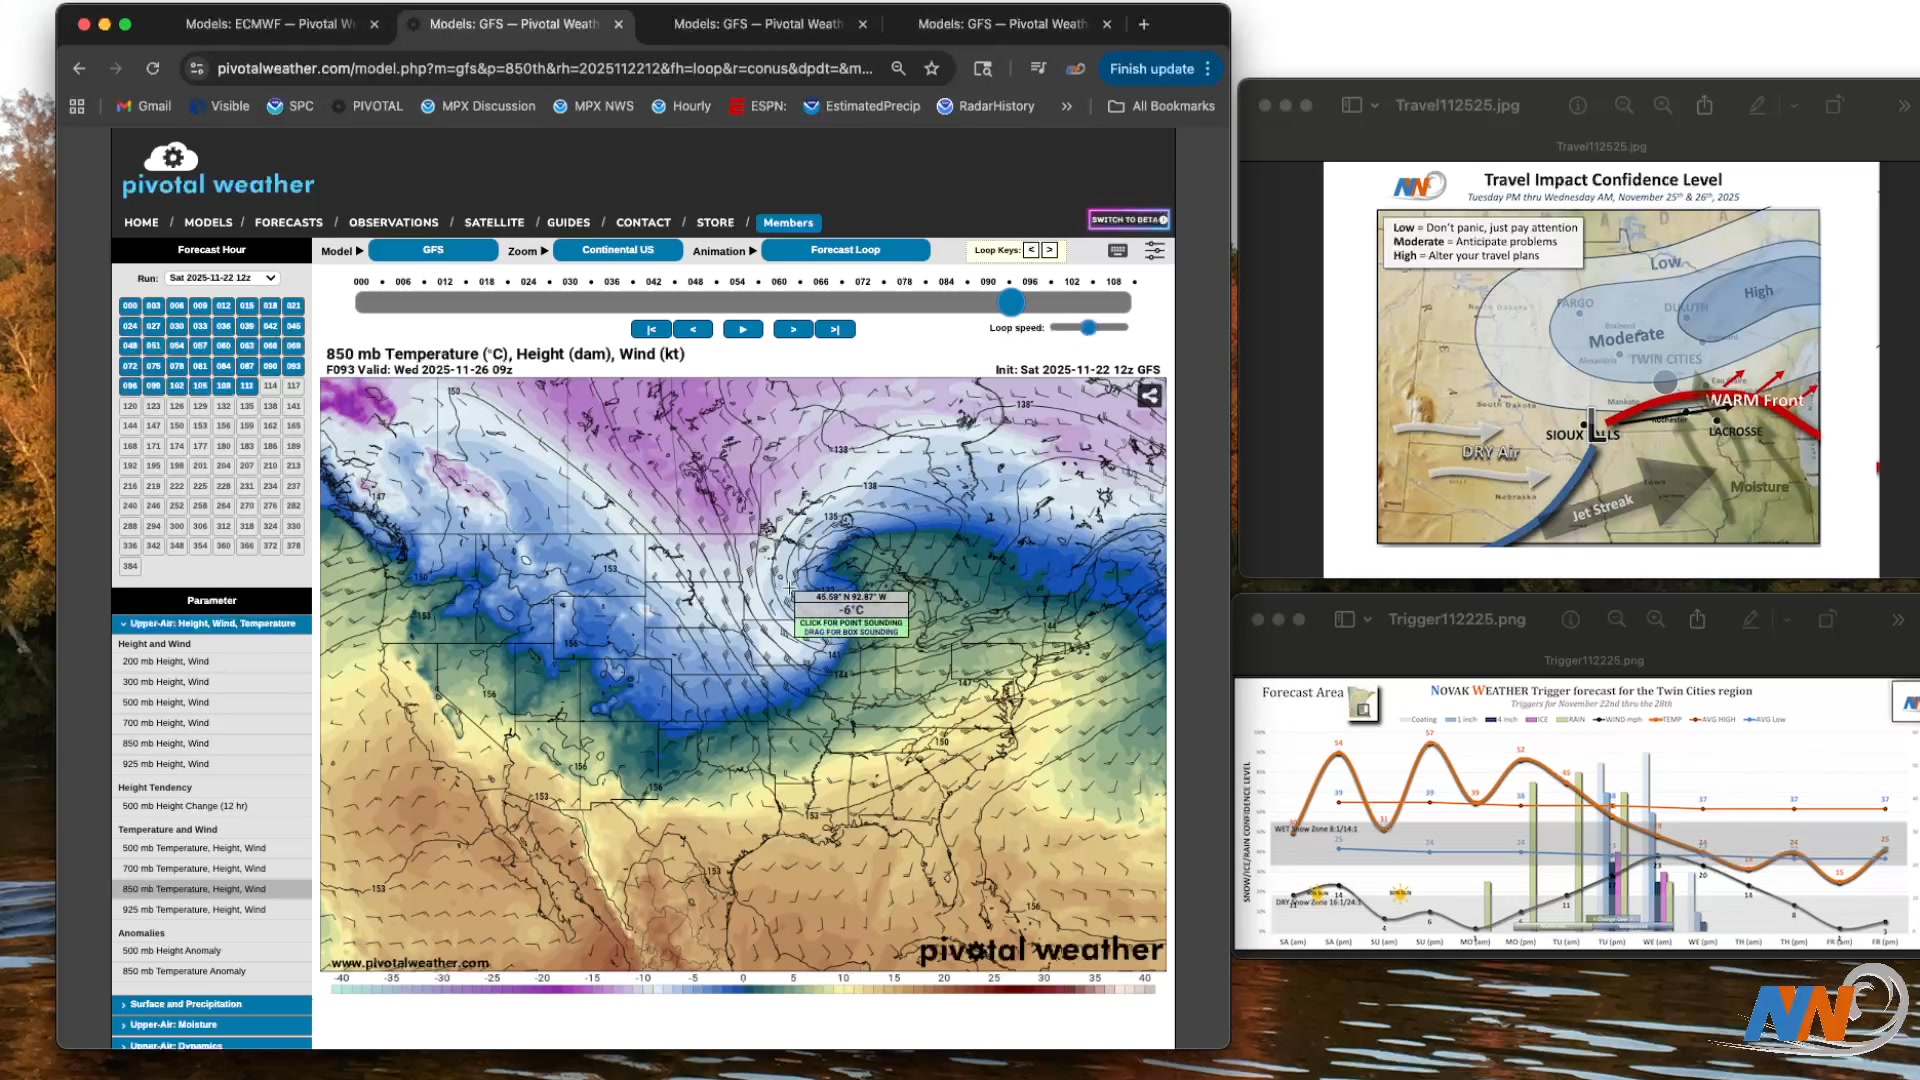Open the MODELS navigation menu
This screenshot has width=1920, height=1080.
pyautogui.click(x=208, y=222)
